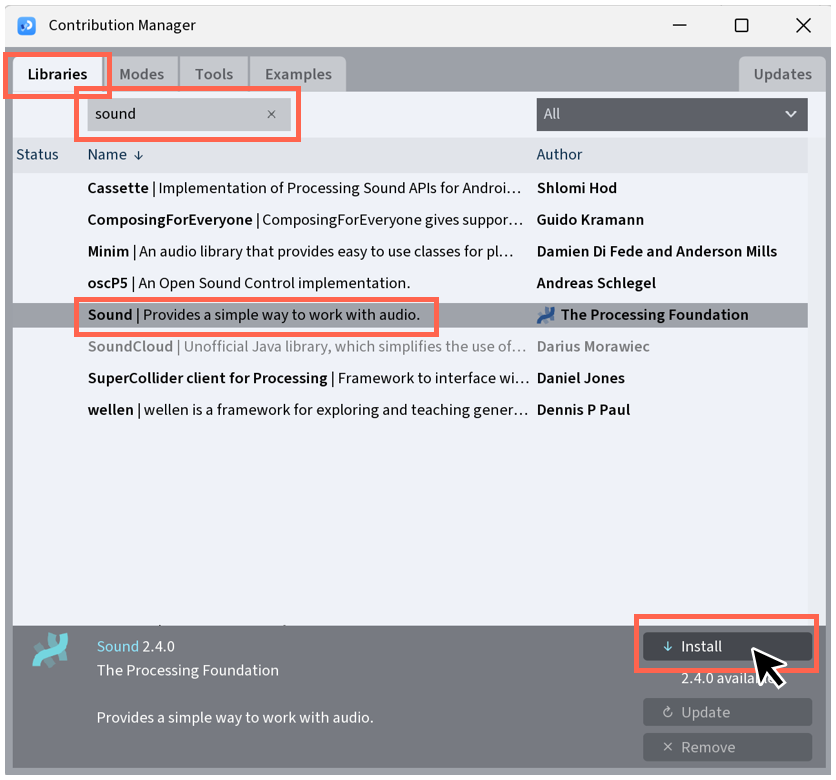Switch to the Tools tab
The image size is (836, 780).
click(x=214, y=74)
